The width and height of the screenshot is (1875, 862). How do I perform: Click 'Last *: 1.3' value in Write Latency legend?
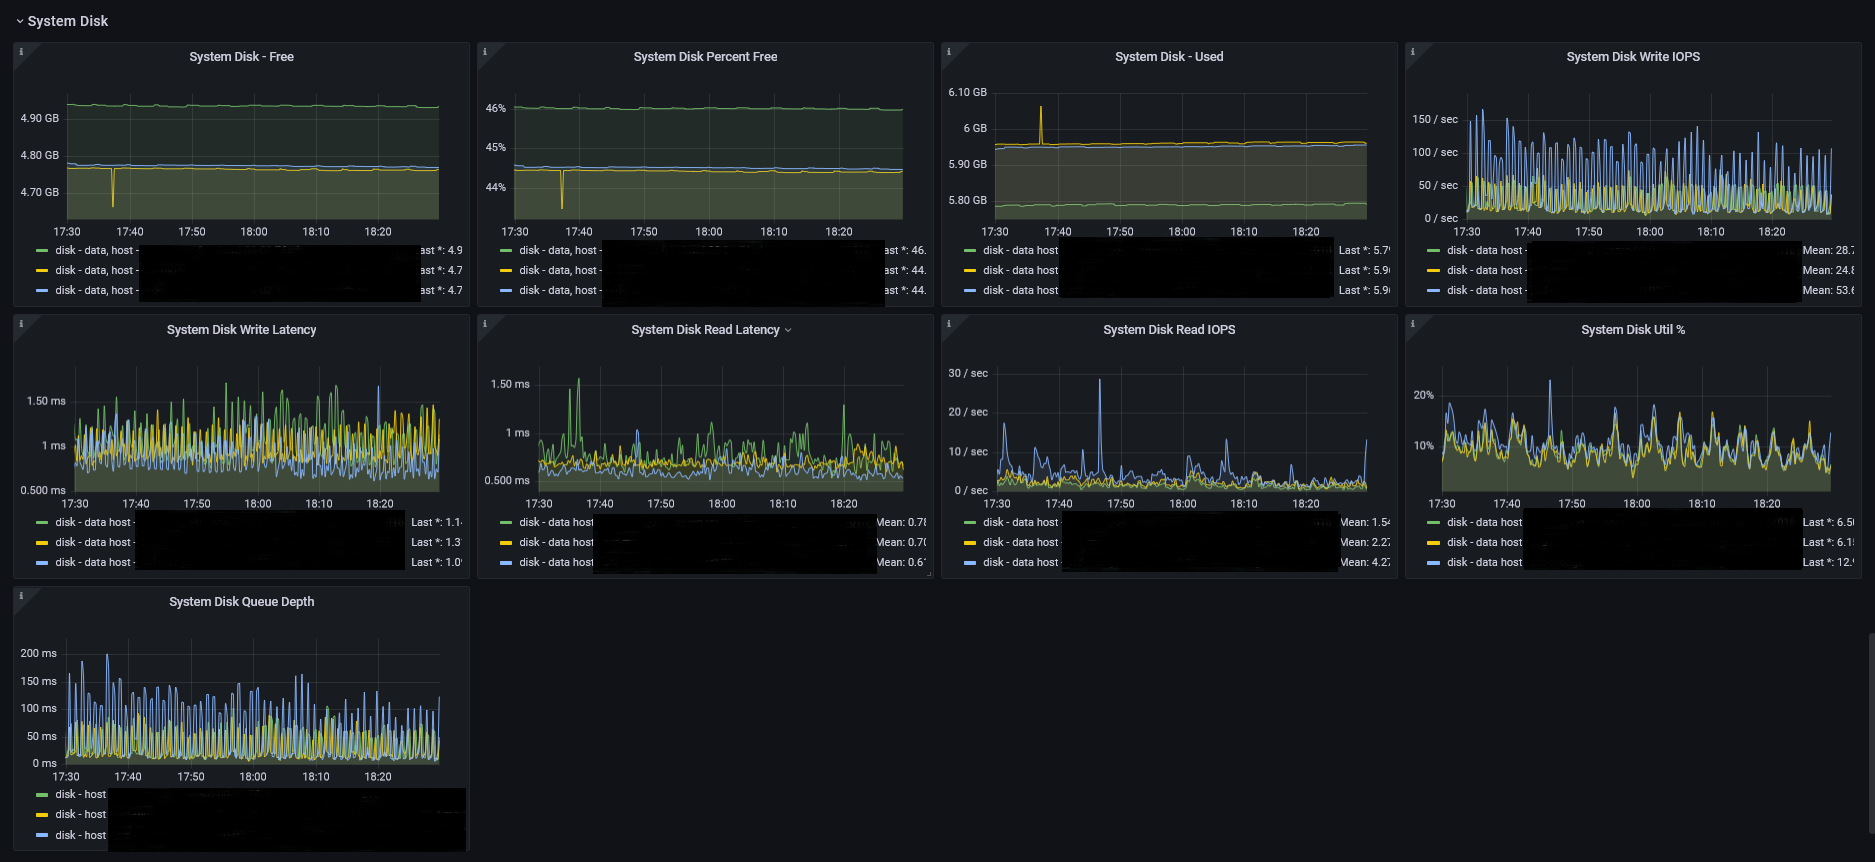click(x=436, y=543)
